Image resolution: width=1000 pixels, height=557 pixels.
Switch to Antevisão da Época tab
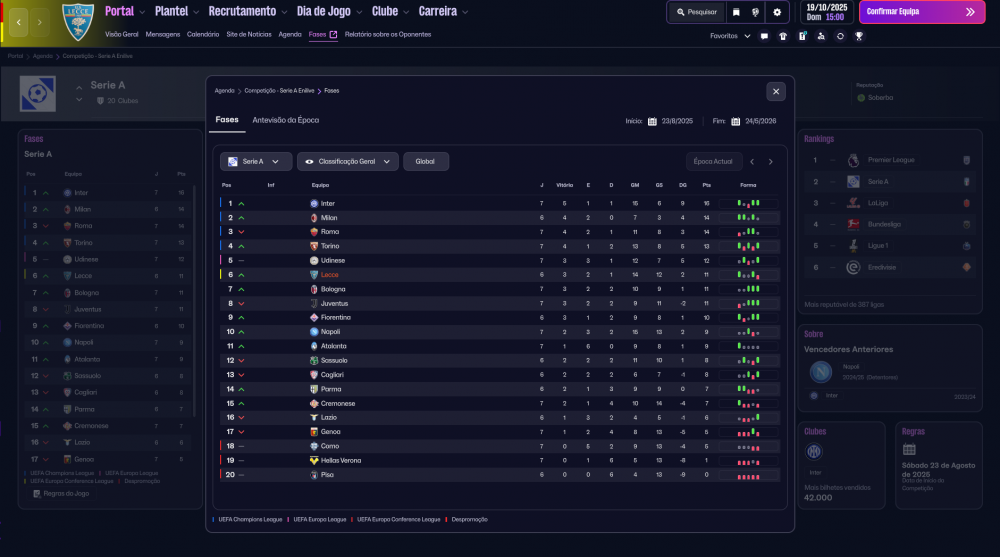pyautogui.click(x=286, y=120)
